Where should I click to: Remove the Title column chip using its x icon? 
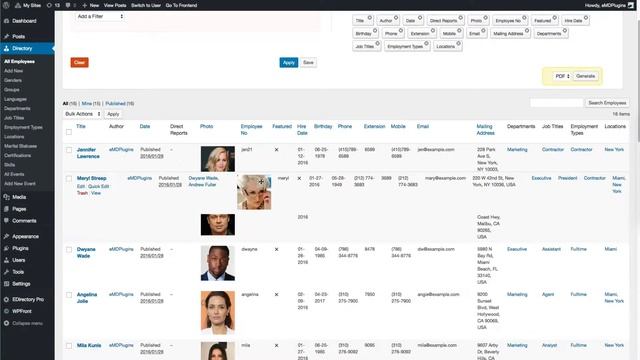click(x=369, y=18)
